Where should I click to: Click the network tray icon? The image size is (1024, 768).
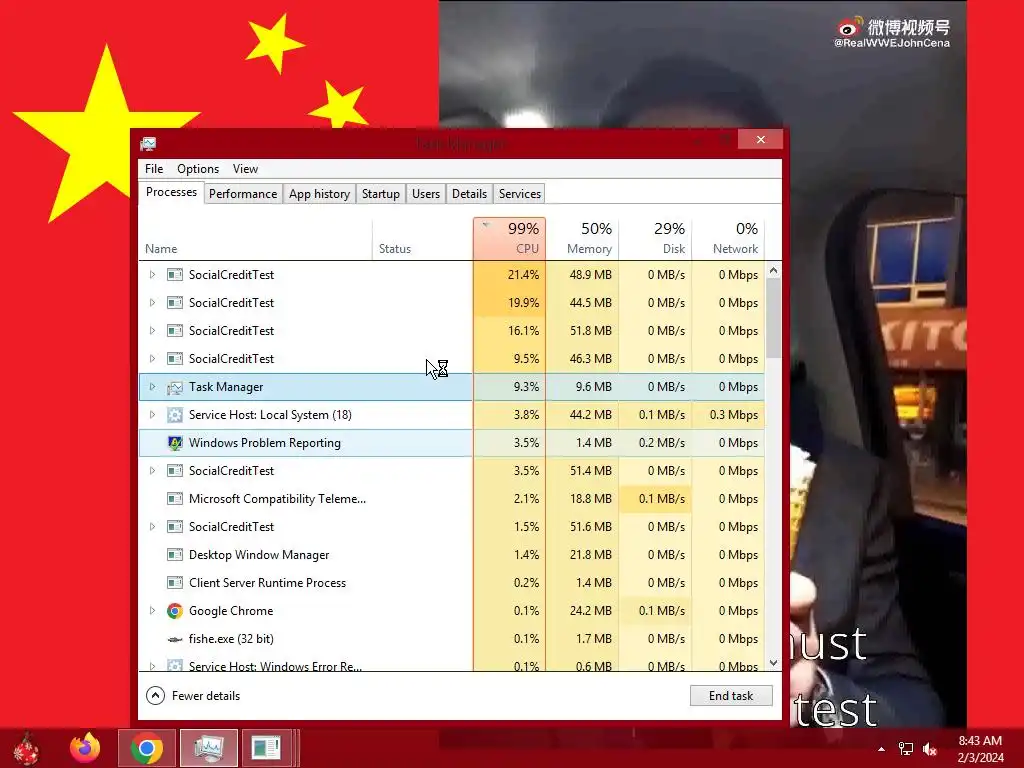(x=905, y=749)
